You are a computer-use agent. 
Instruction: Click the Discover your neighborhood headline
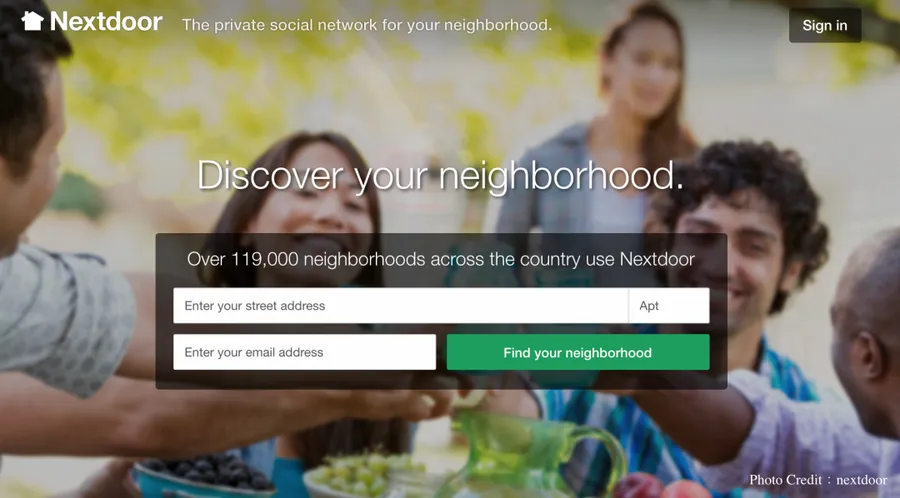coord(441,175)
